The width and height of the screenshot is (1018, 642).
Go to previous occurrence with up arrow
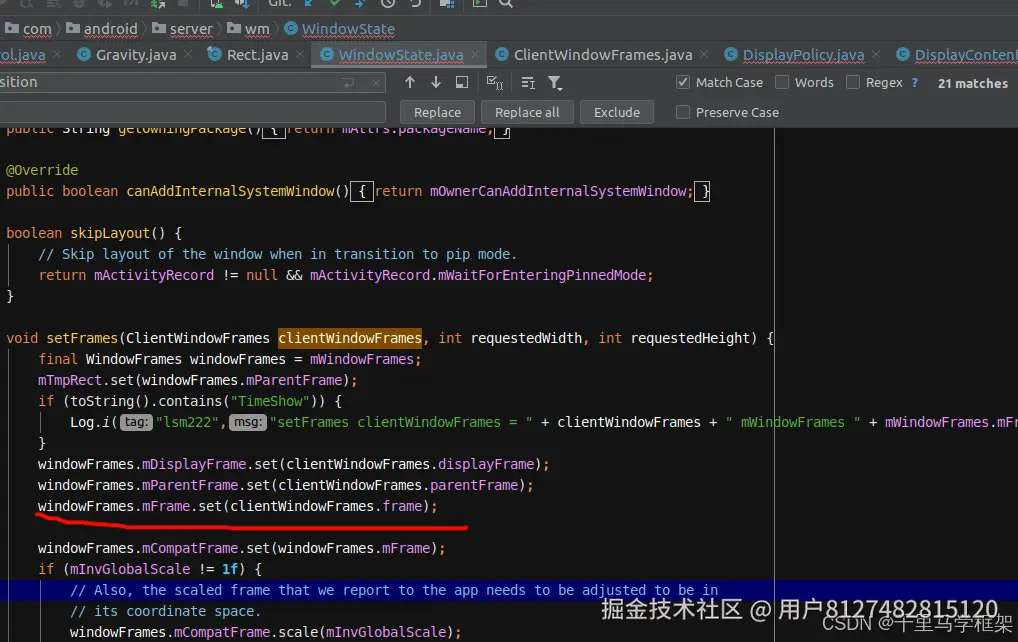pos(410,82)
